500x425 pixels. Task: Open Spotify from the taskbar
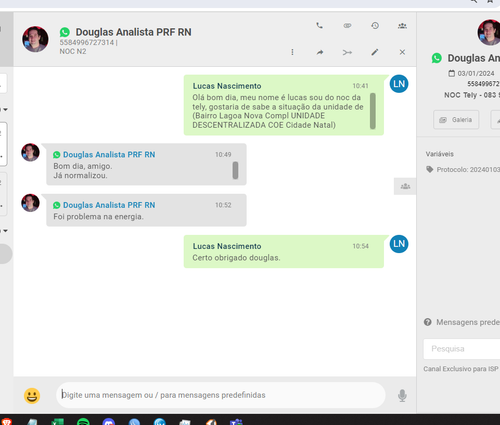(83, 422)
